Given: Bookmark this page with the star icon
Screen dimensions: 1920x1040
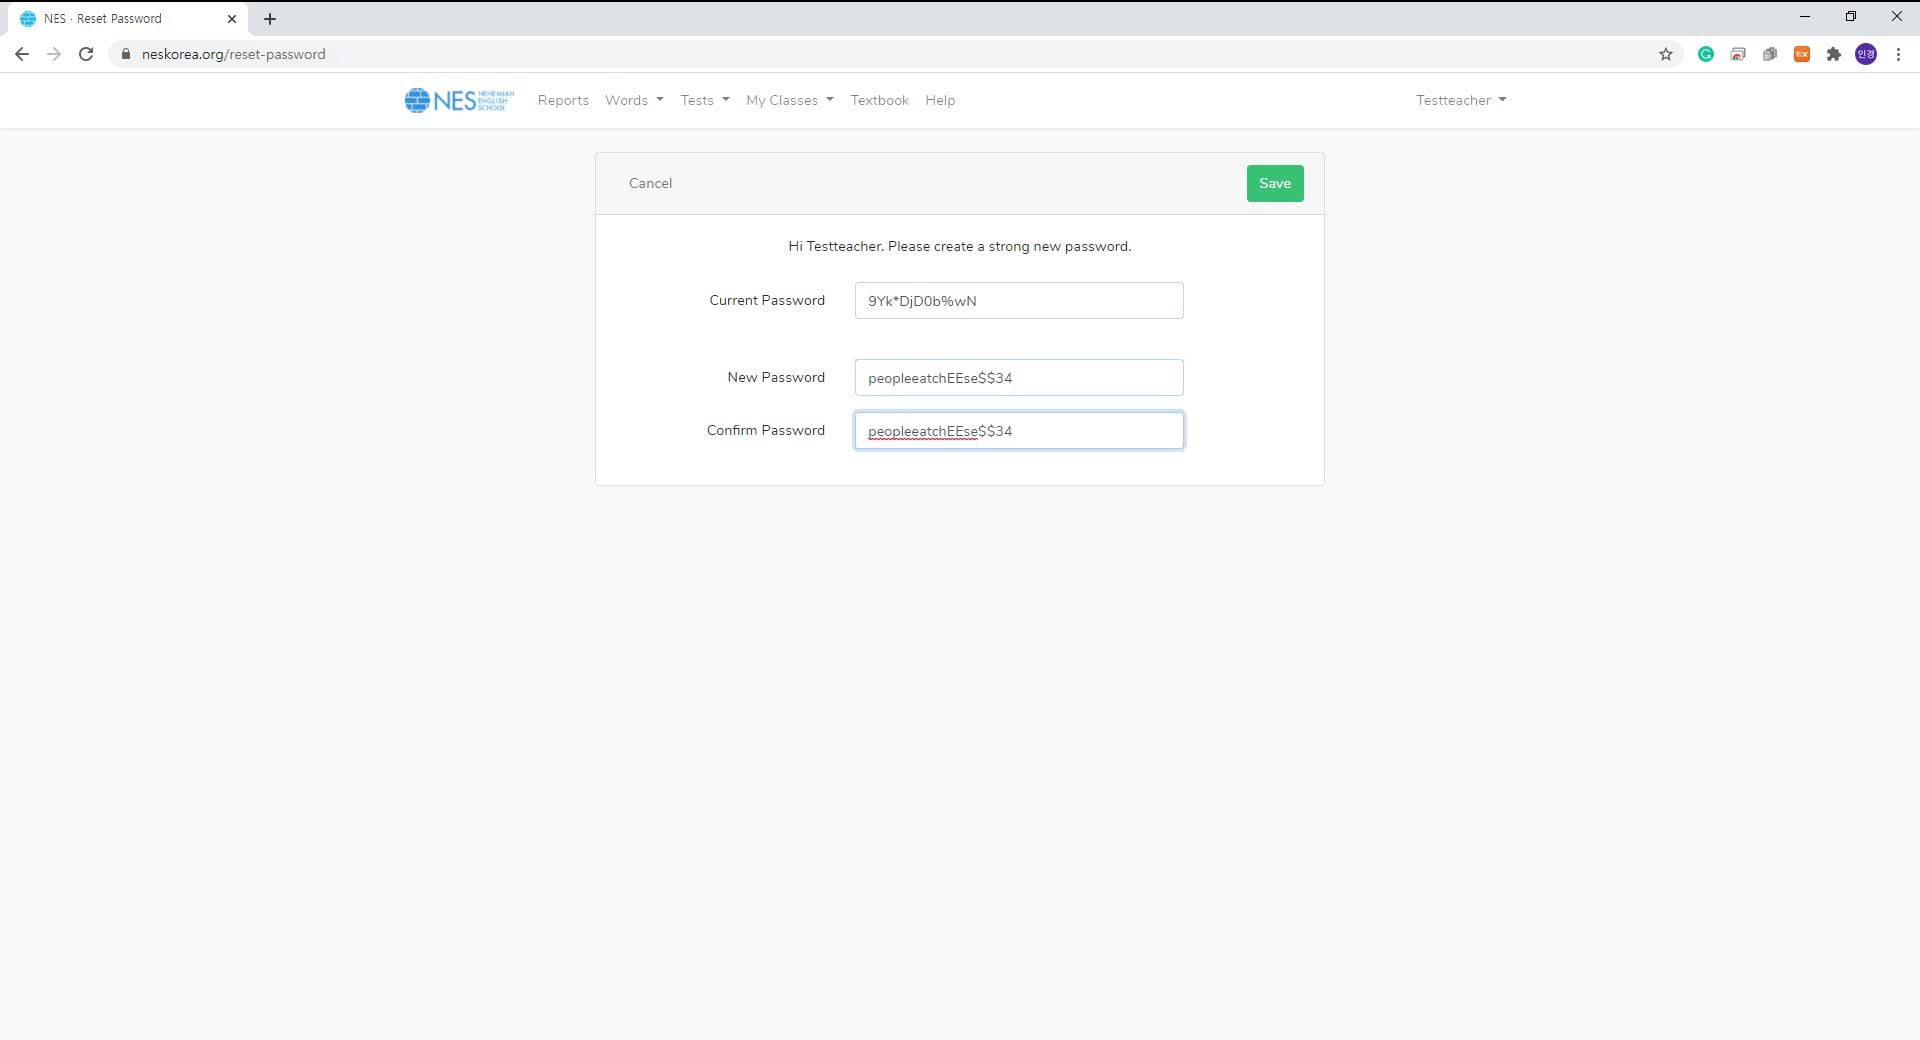Looking at the screenshot, I should [x=1666, y=54].
